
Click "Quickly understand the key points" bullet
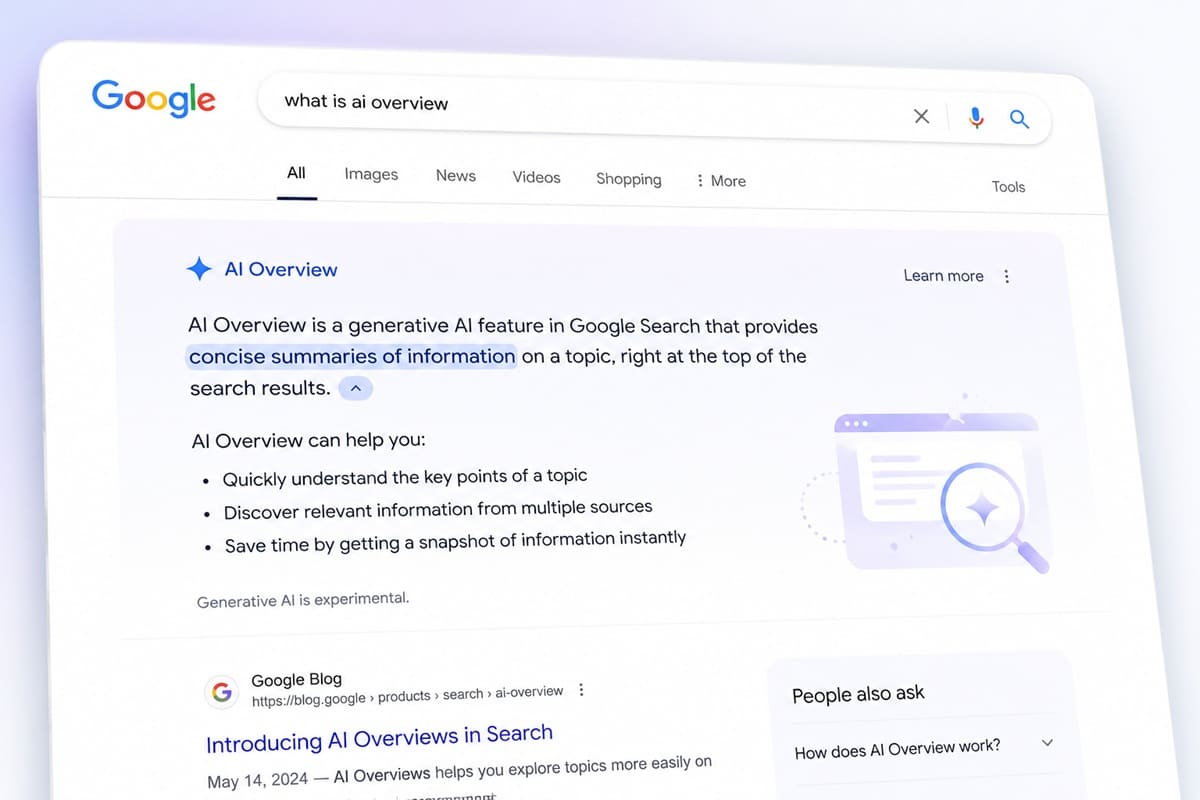(x=405, y=478)
